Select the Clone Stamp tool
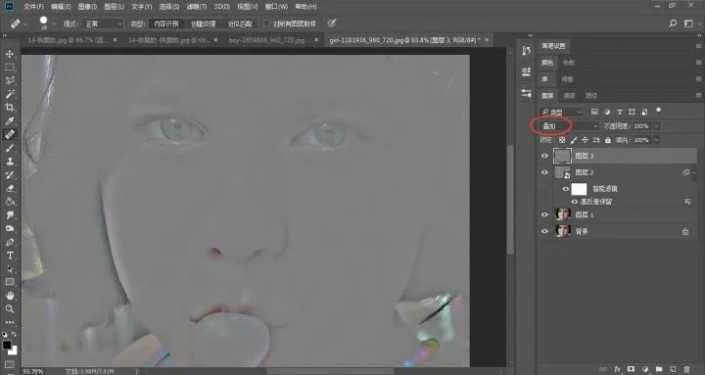705x375 pixels. 9,161
